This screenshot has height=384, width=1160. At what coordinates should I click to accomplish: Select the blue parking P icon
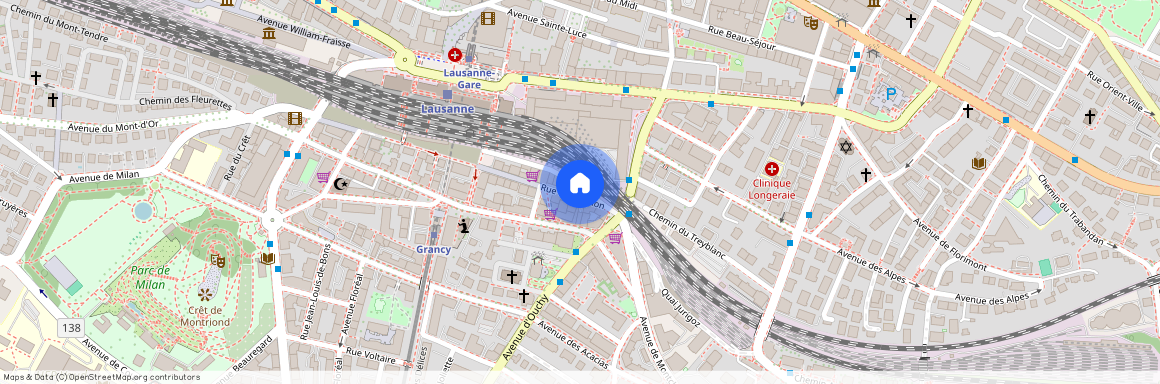(x=891, y=94)
